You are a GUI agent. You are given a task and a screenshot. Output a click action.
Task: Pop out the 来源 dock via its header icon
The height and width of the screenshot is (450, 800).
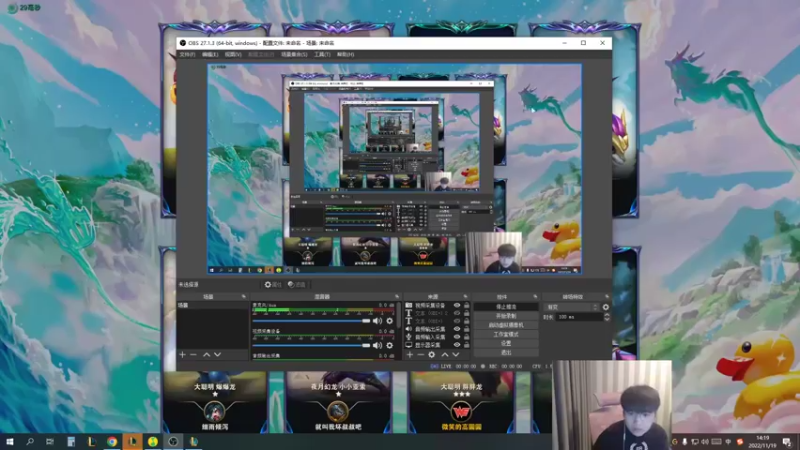pyautogui.click(x=465, y=296)
